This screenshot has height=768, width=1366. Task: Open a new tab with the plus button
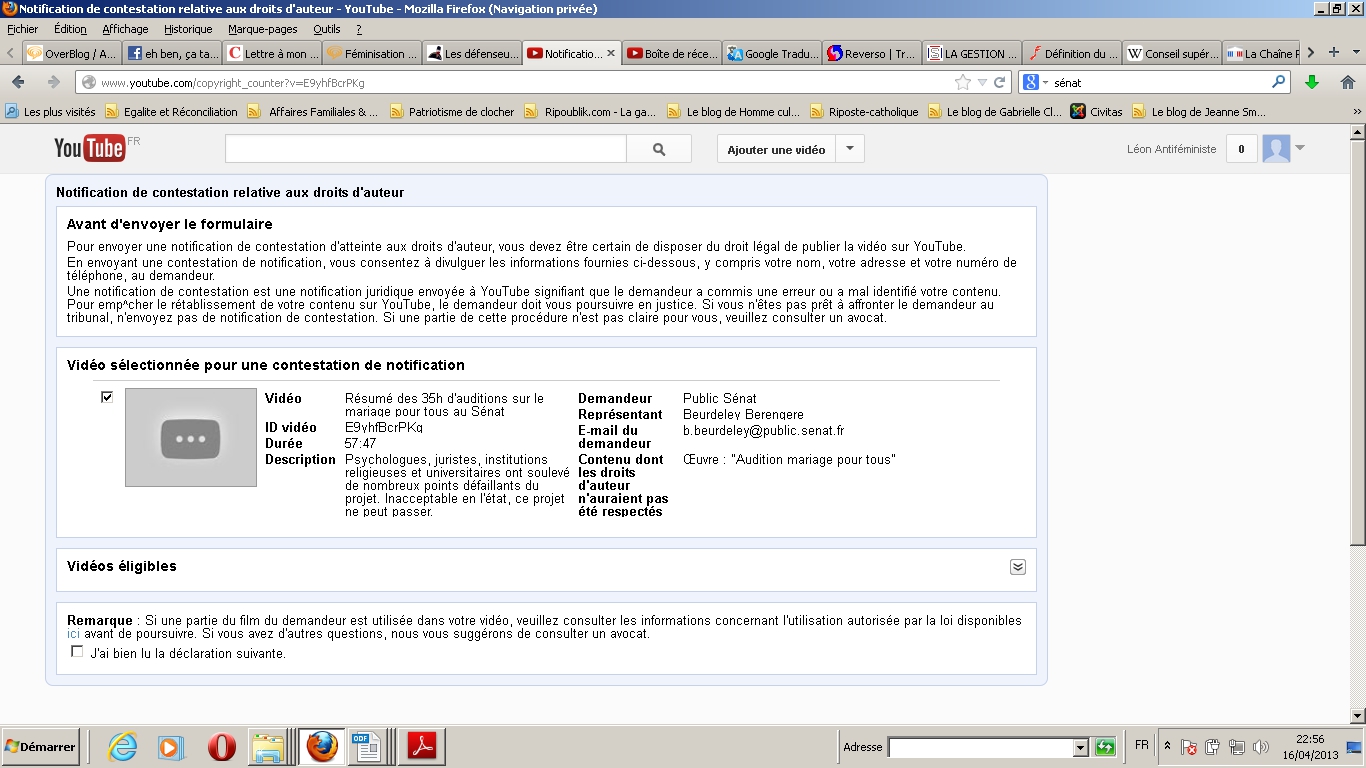(x=1333, y=52)
